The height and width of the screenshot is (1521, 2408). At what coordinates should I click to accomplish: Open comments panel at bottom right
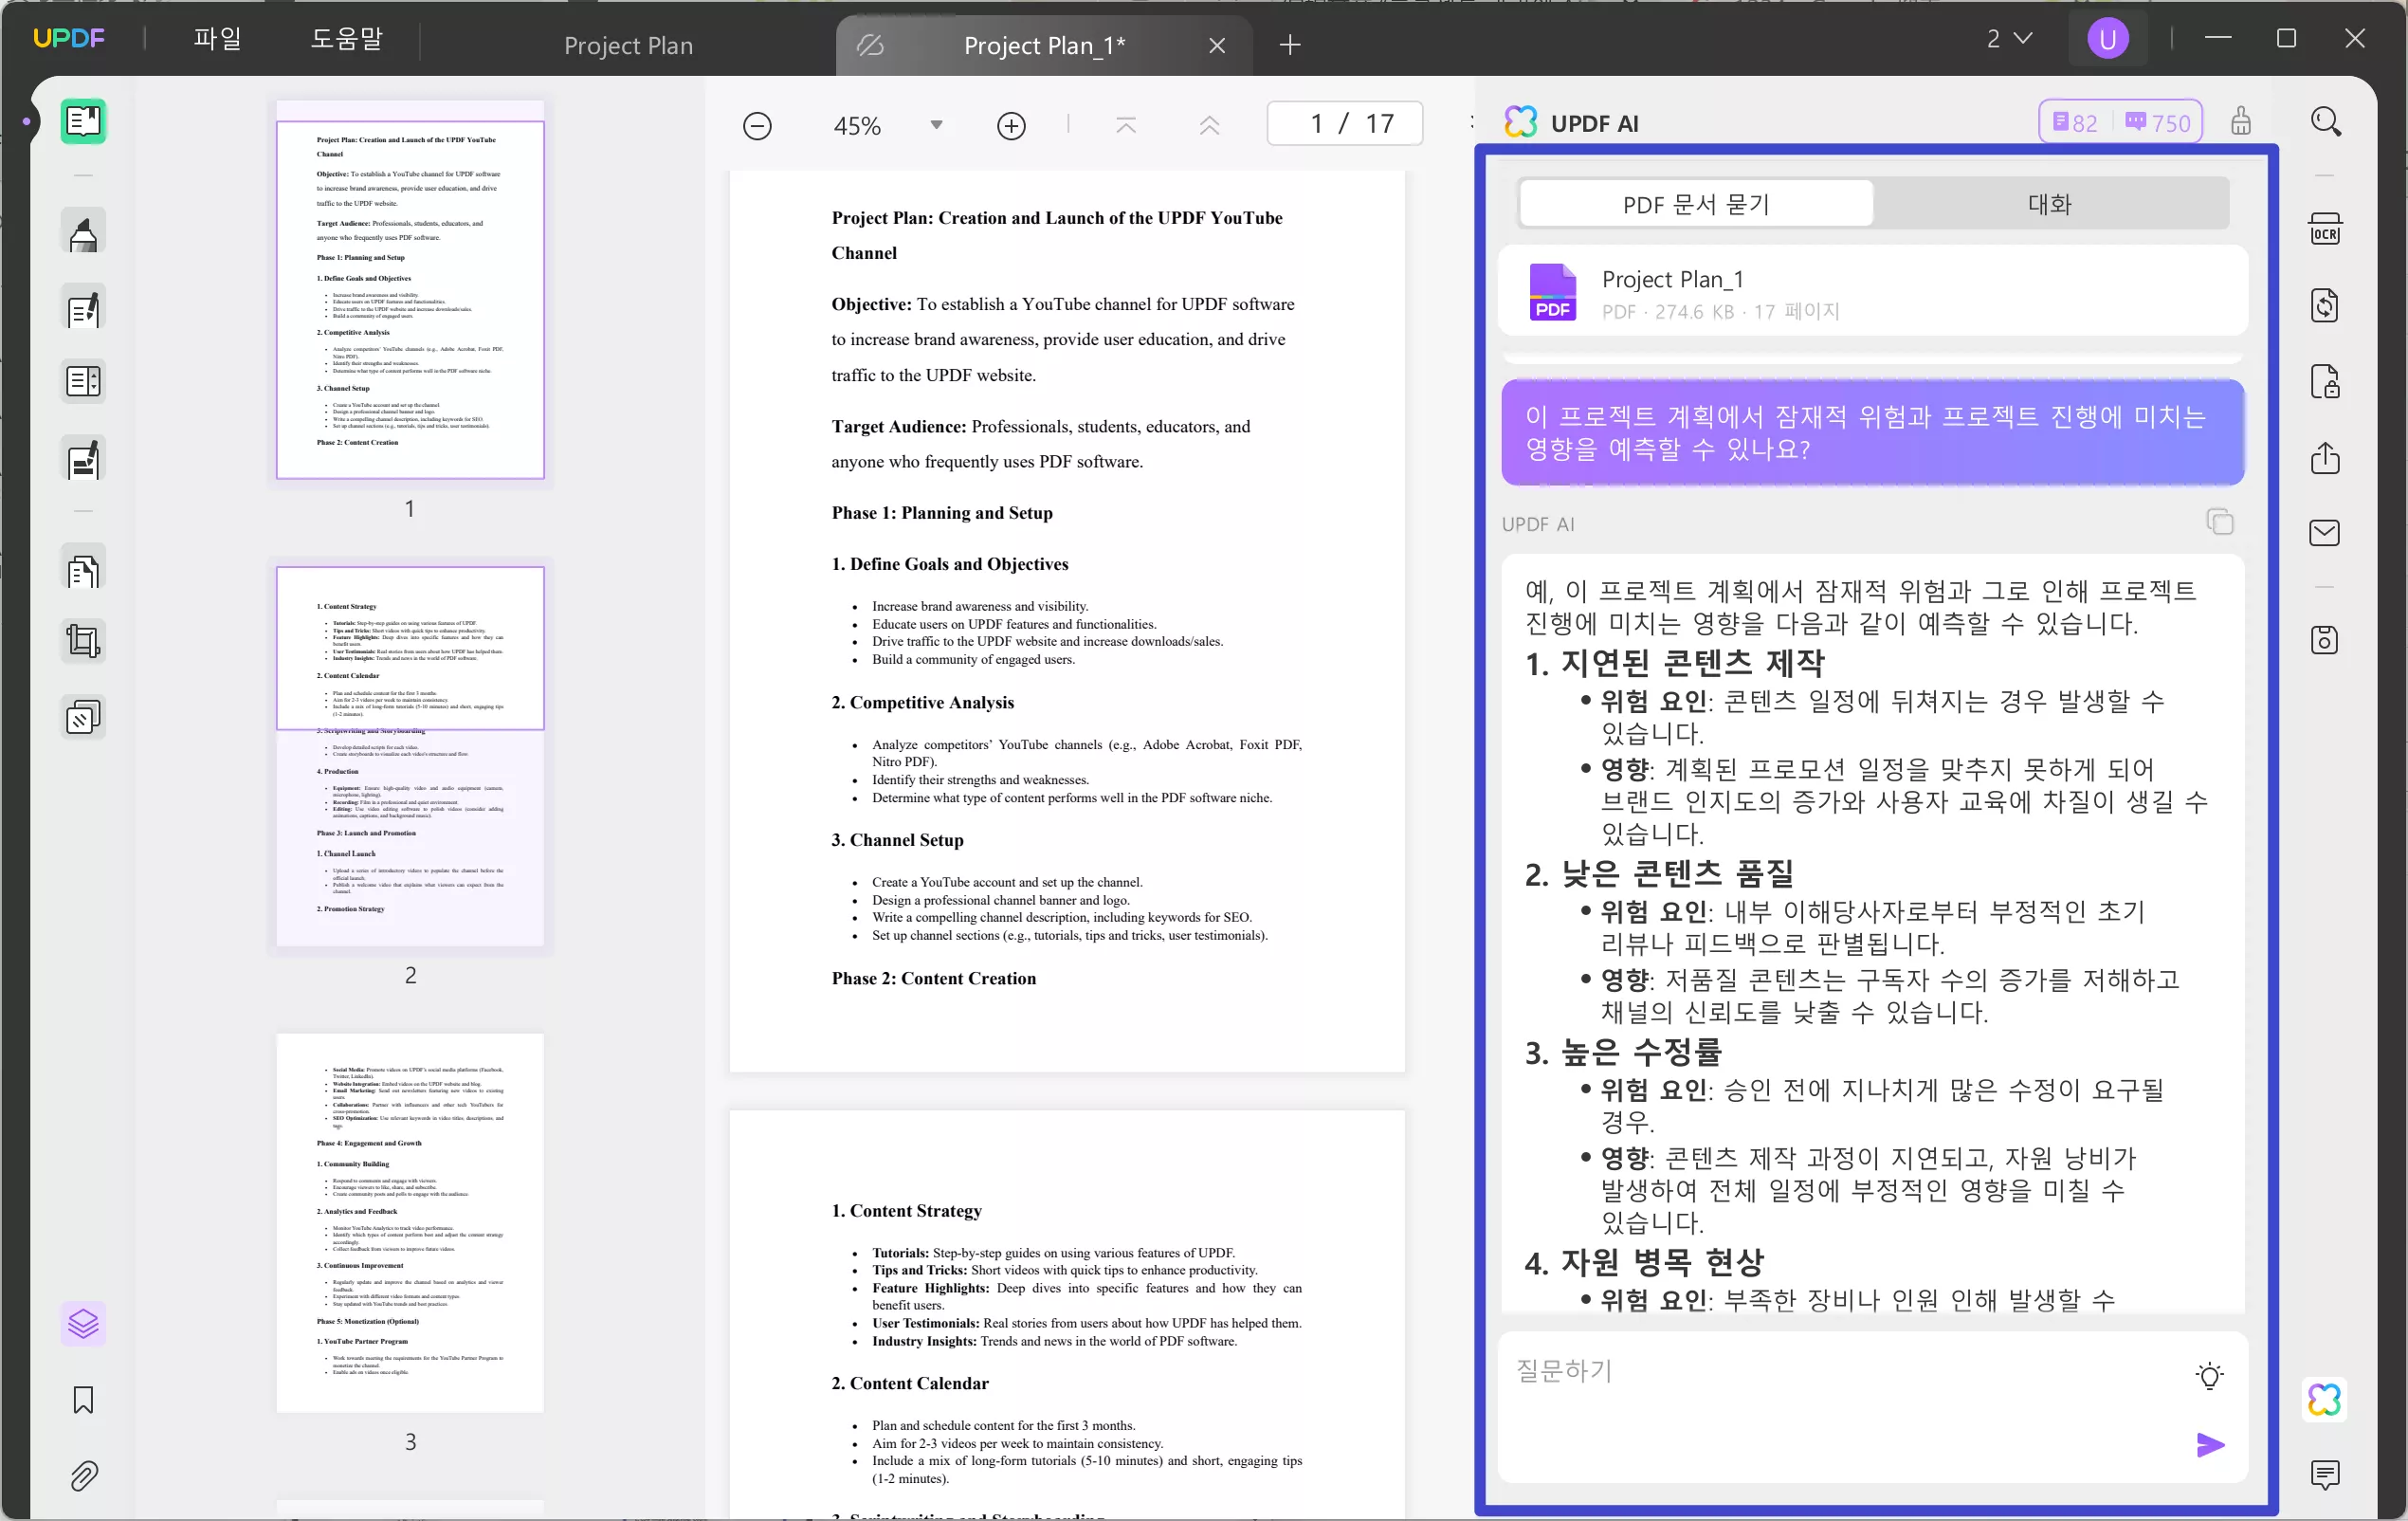pyautogui.click(x=2325, y=1474)
